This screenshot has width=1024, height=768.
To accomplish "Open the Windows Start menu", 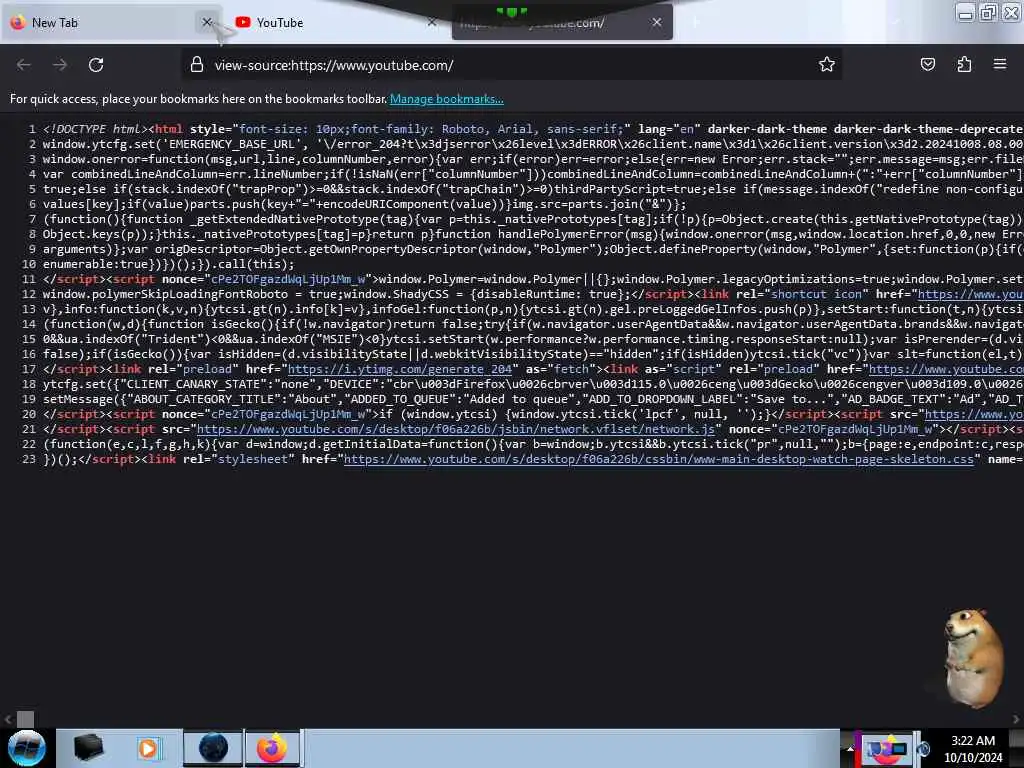I will click(27, 748).
